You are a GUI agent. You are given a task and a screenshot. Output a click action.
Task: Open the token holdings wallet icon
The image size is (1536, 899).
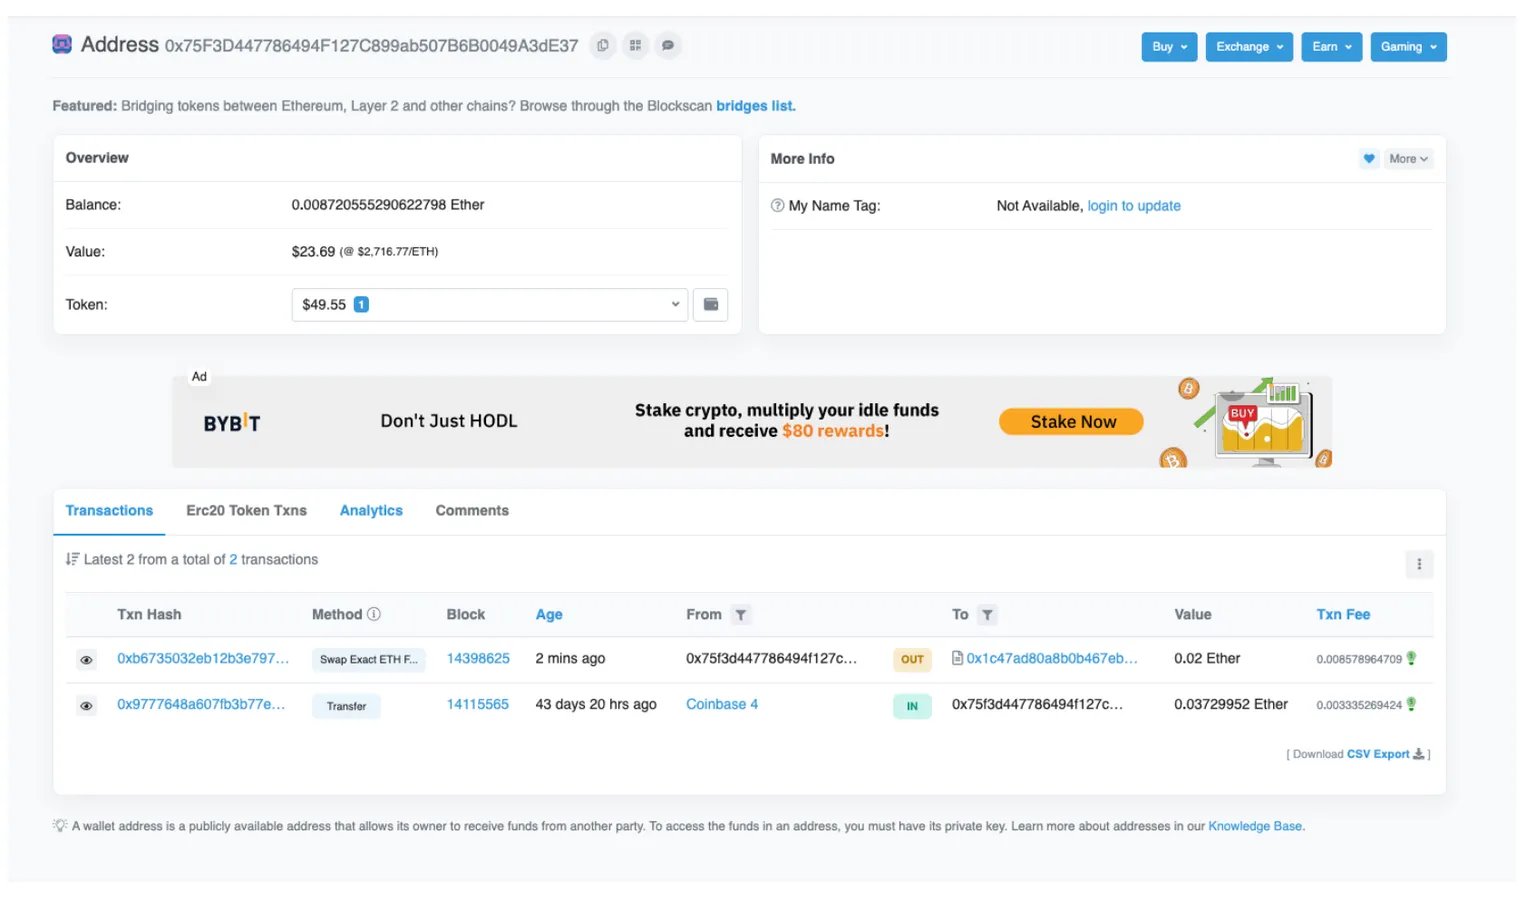pos(711,305)
